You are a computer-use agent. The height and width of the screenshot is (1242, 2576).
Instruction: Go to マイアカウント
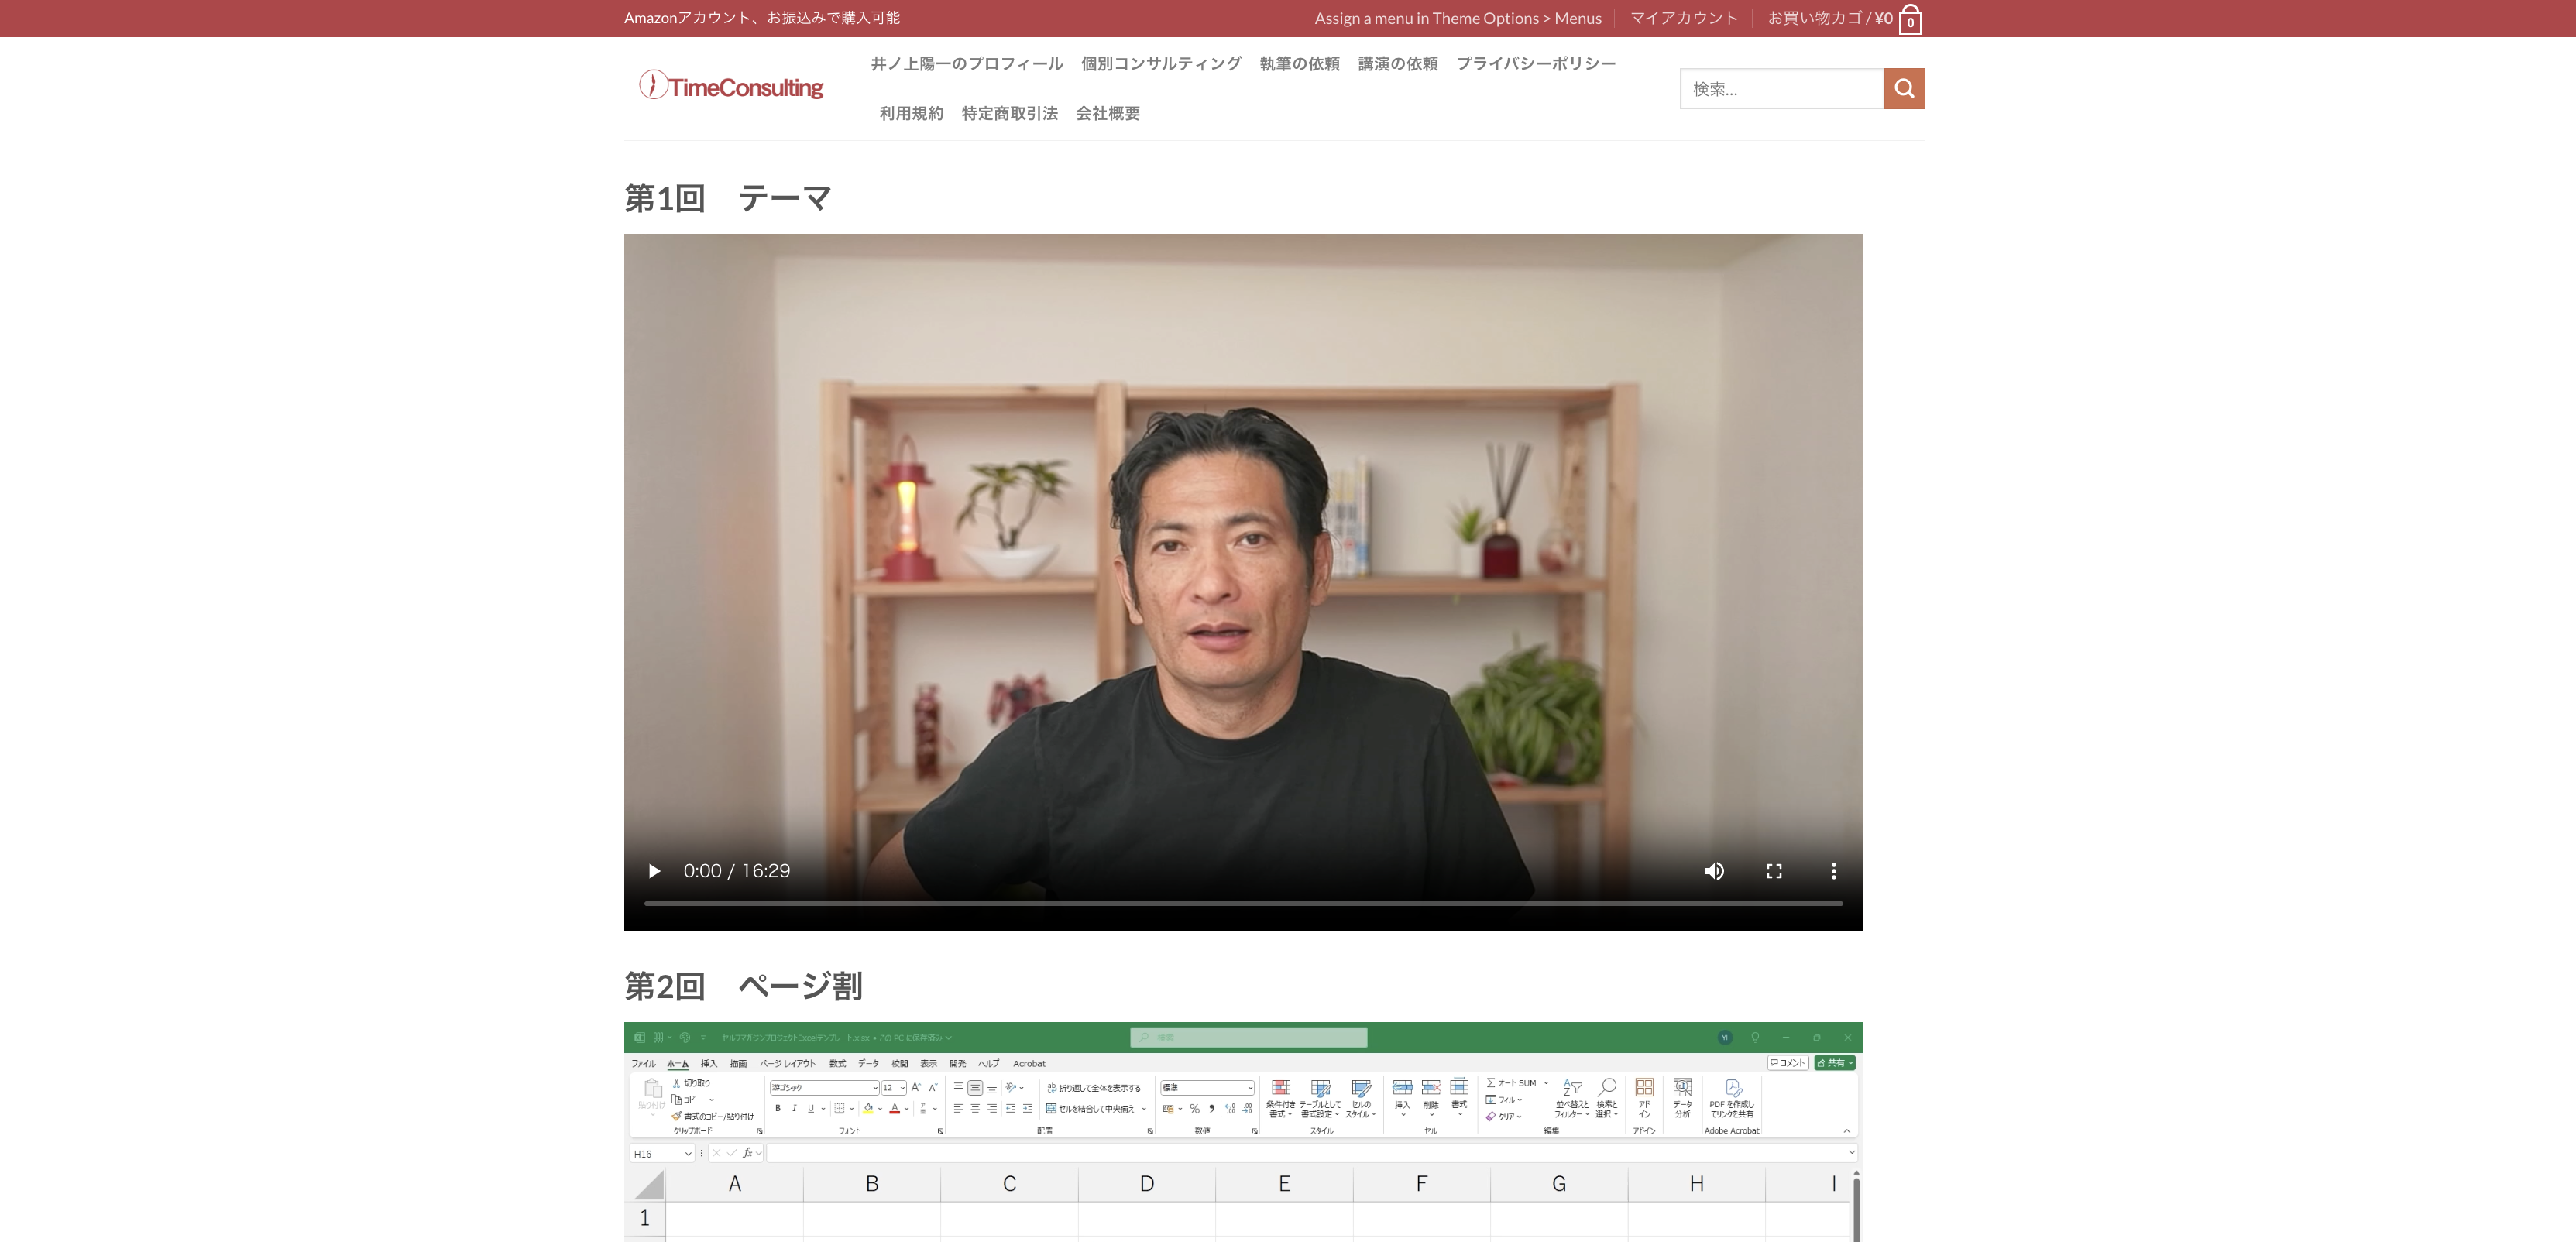click(1684, 18)
